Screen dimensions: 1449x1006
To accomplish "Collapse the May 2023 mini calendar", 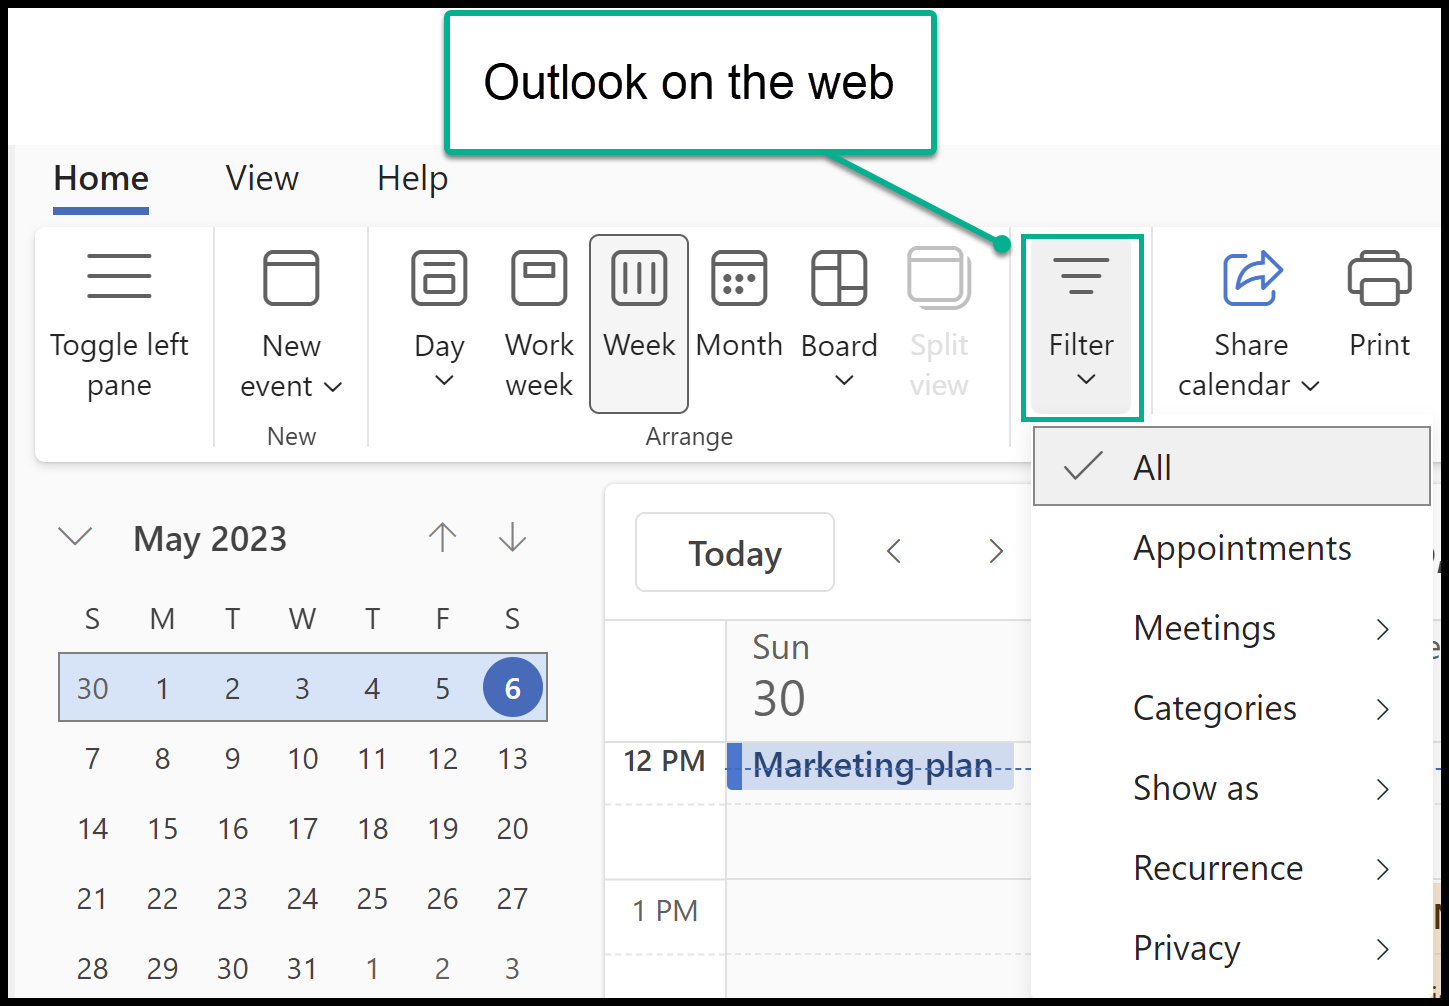I will coord(76,538).
